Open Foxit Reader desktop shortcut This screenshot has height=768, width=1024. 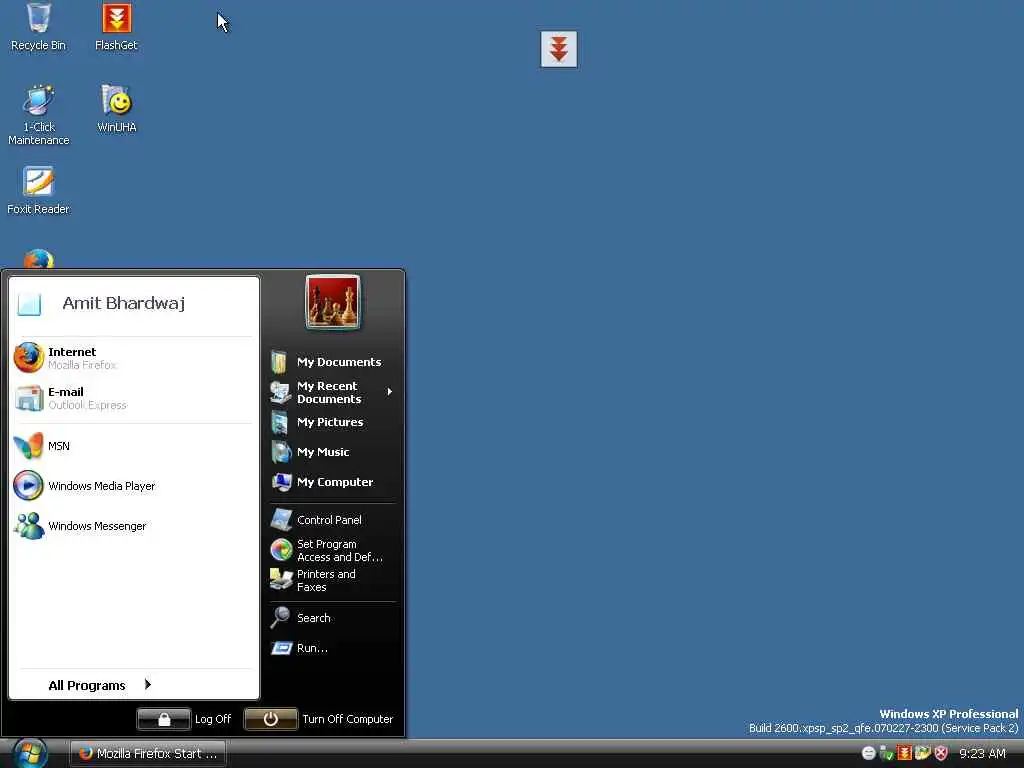[38, 191]
